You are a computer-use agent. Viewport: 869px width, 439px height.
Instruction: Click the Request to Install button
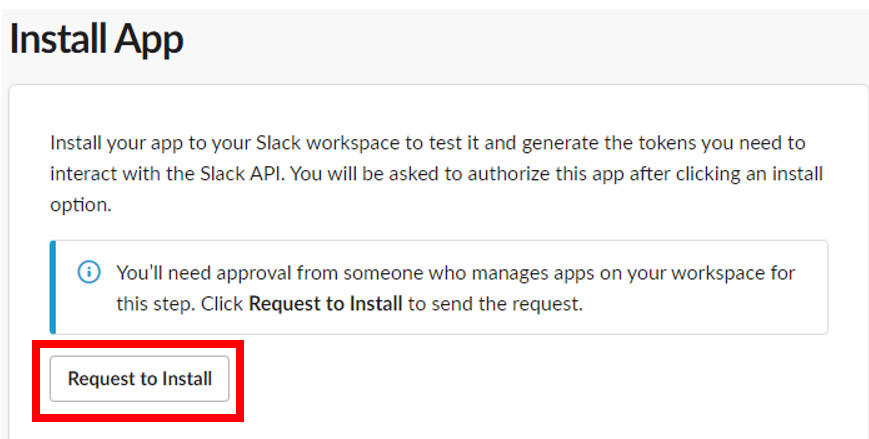[x=139, y=379]
